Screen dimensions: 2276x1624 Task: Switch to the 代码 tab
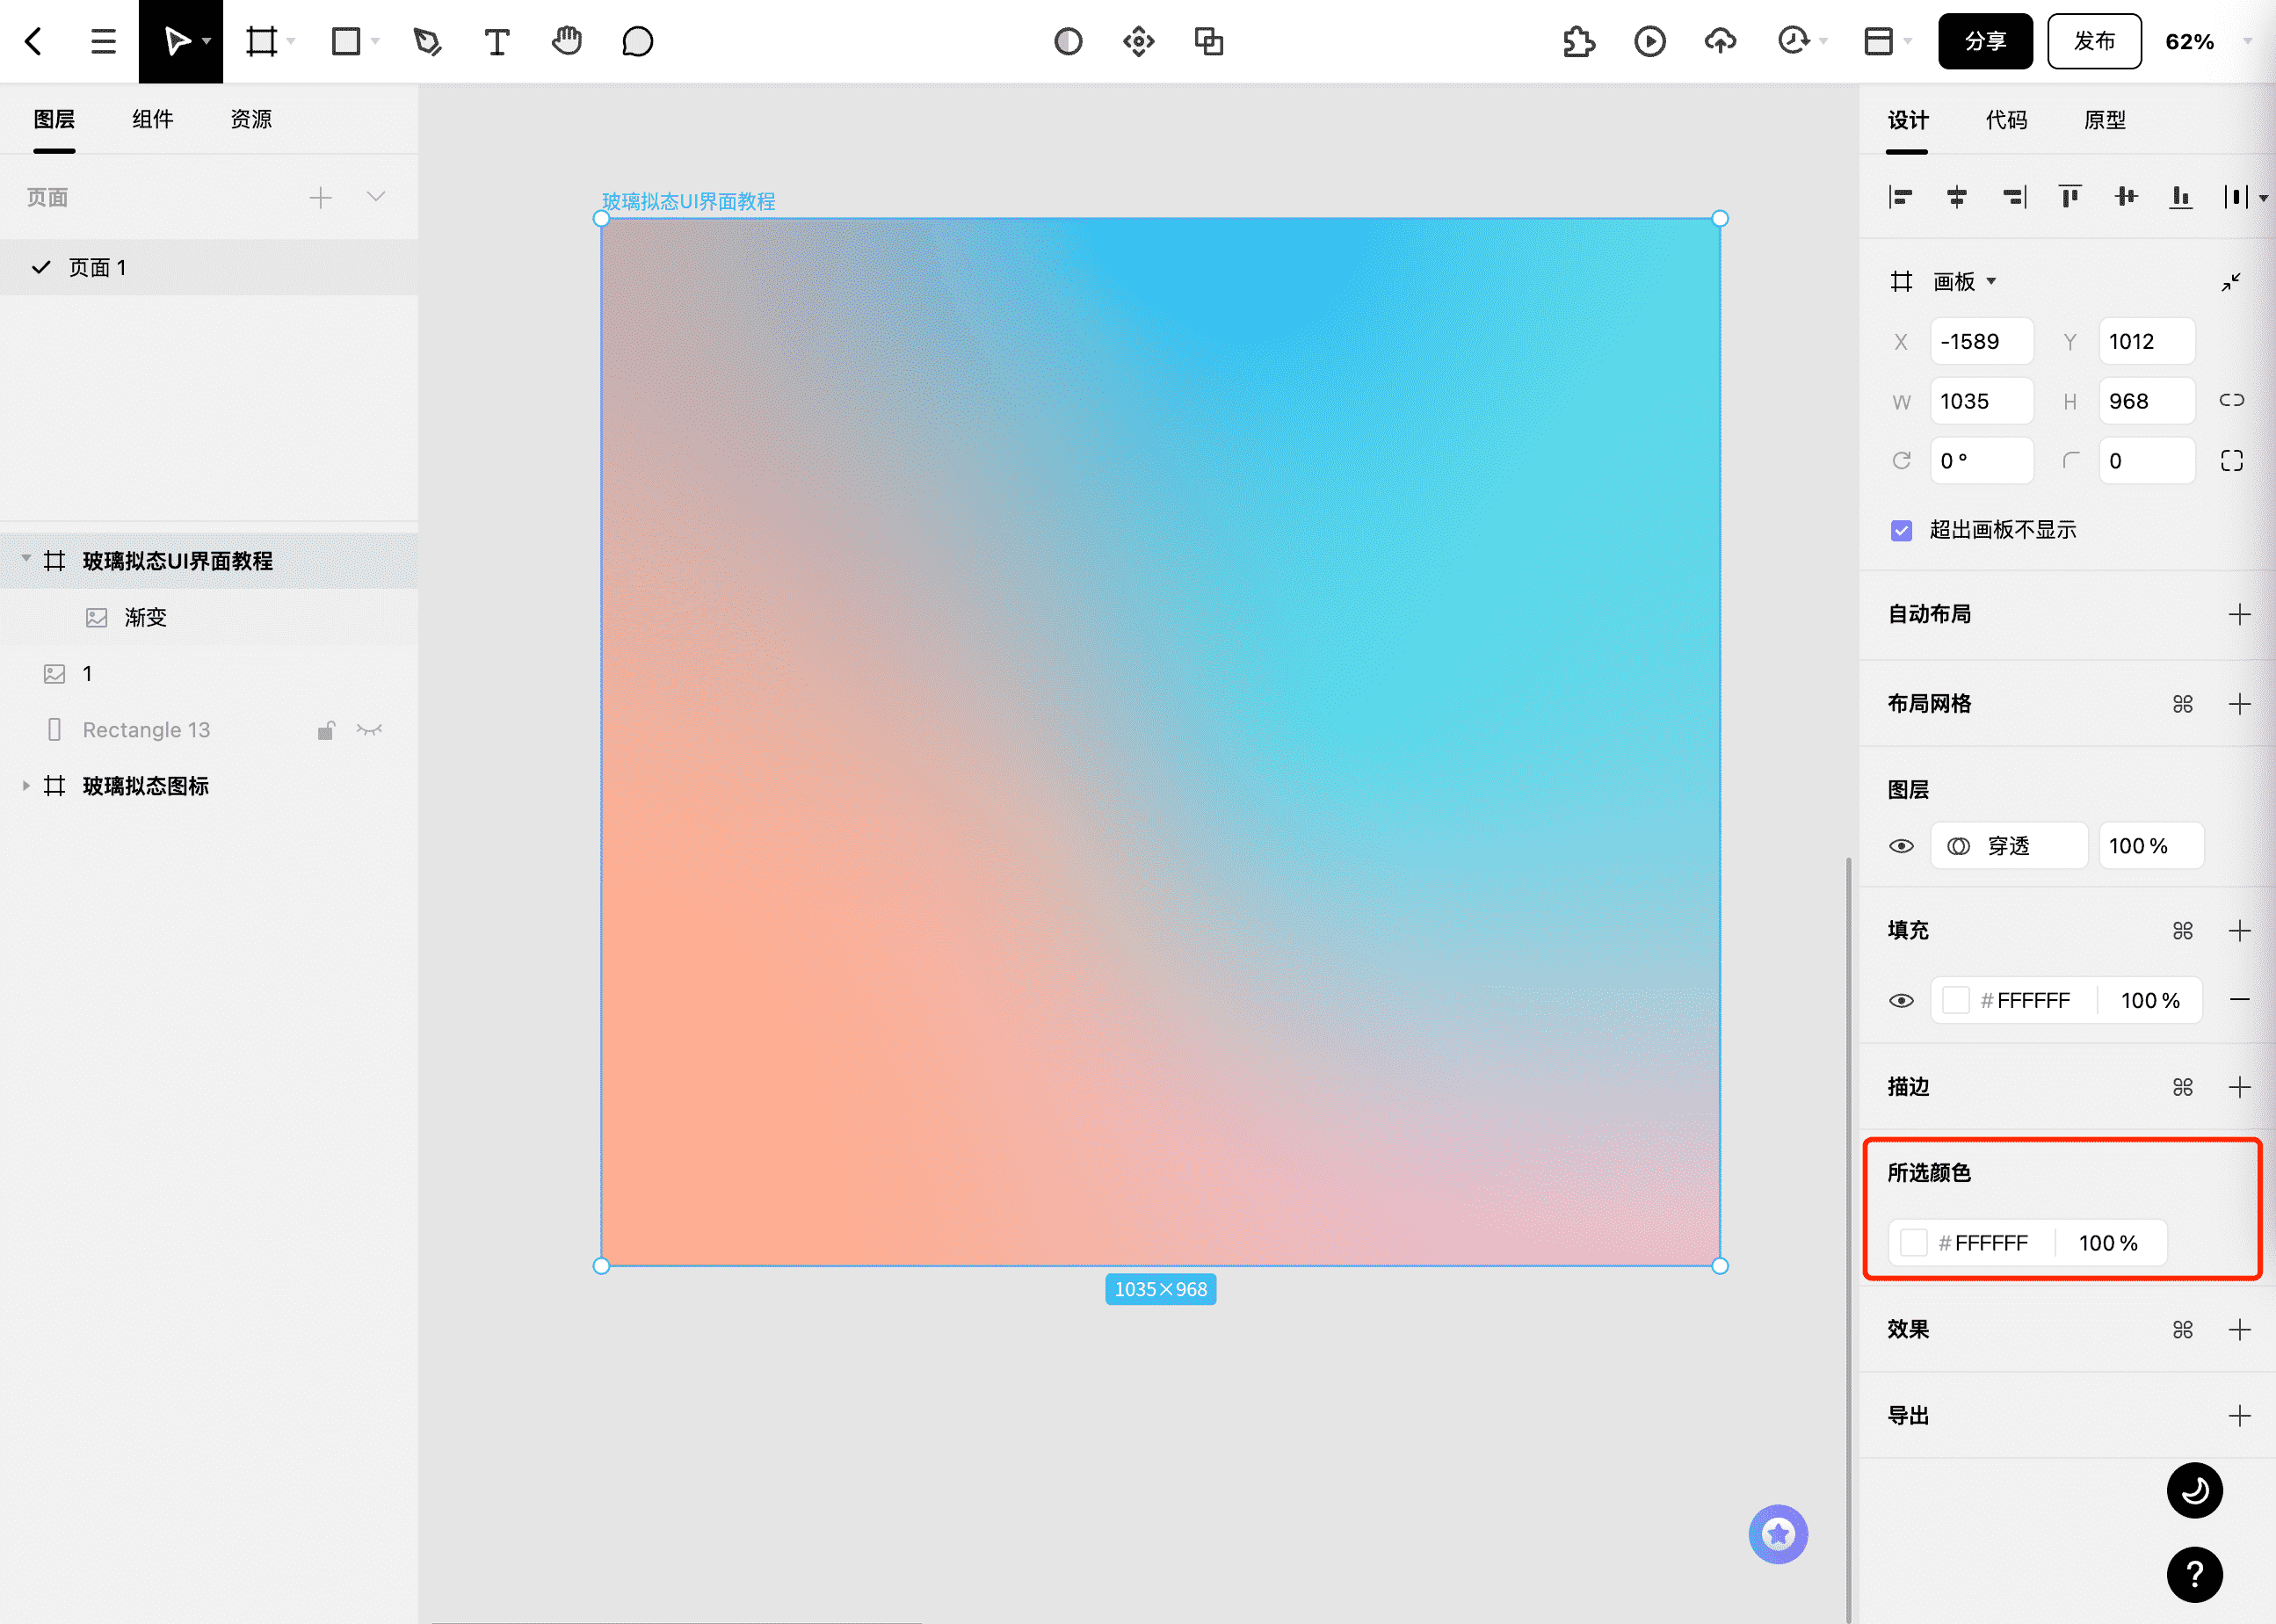coord(2006,120)
